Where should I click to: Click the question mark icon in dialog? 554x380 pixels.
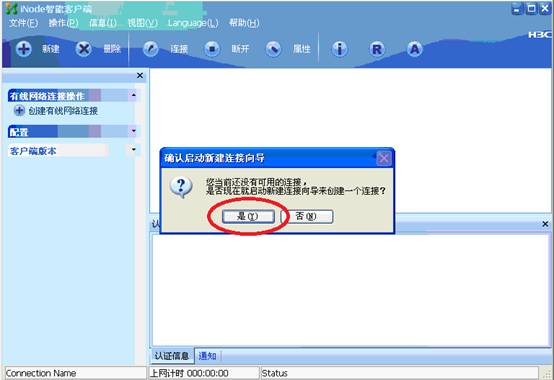point(181,187)
